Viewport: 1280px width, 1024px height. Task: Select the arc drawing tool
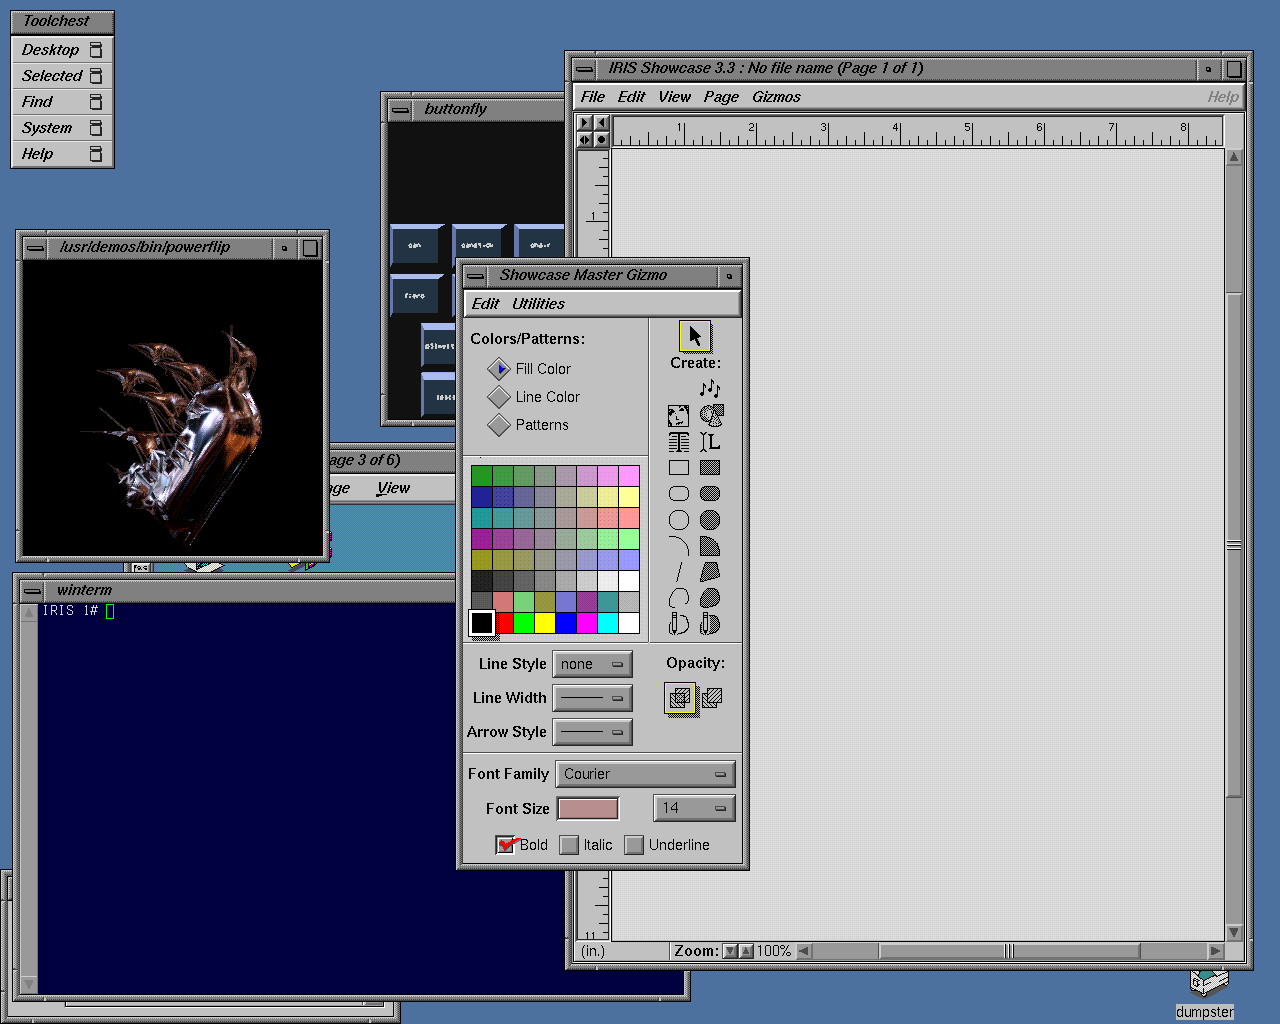coord(678,545)
